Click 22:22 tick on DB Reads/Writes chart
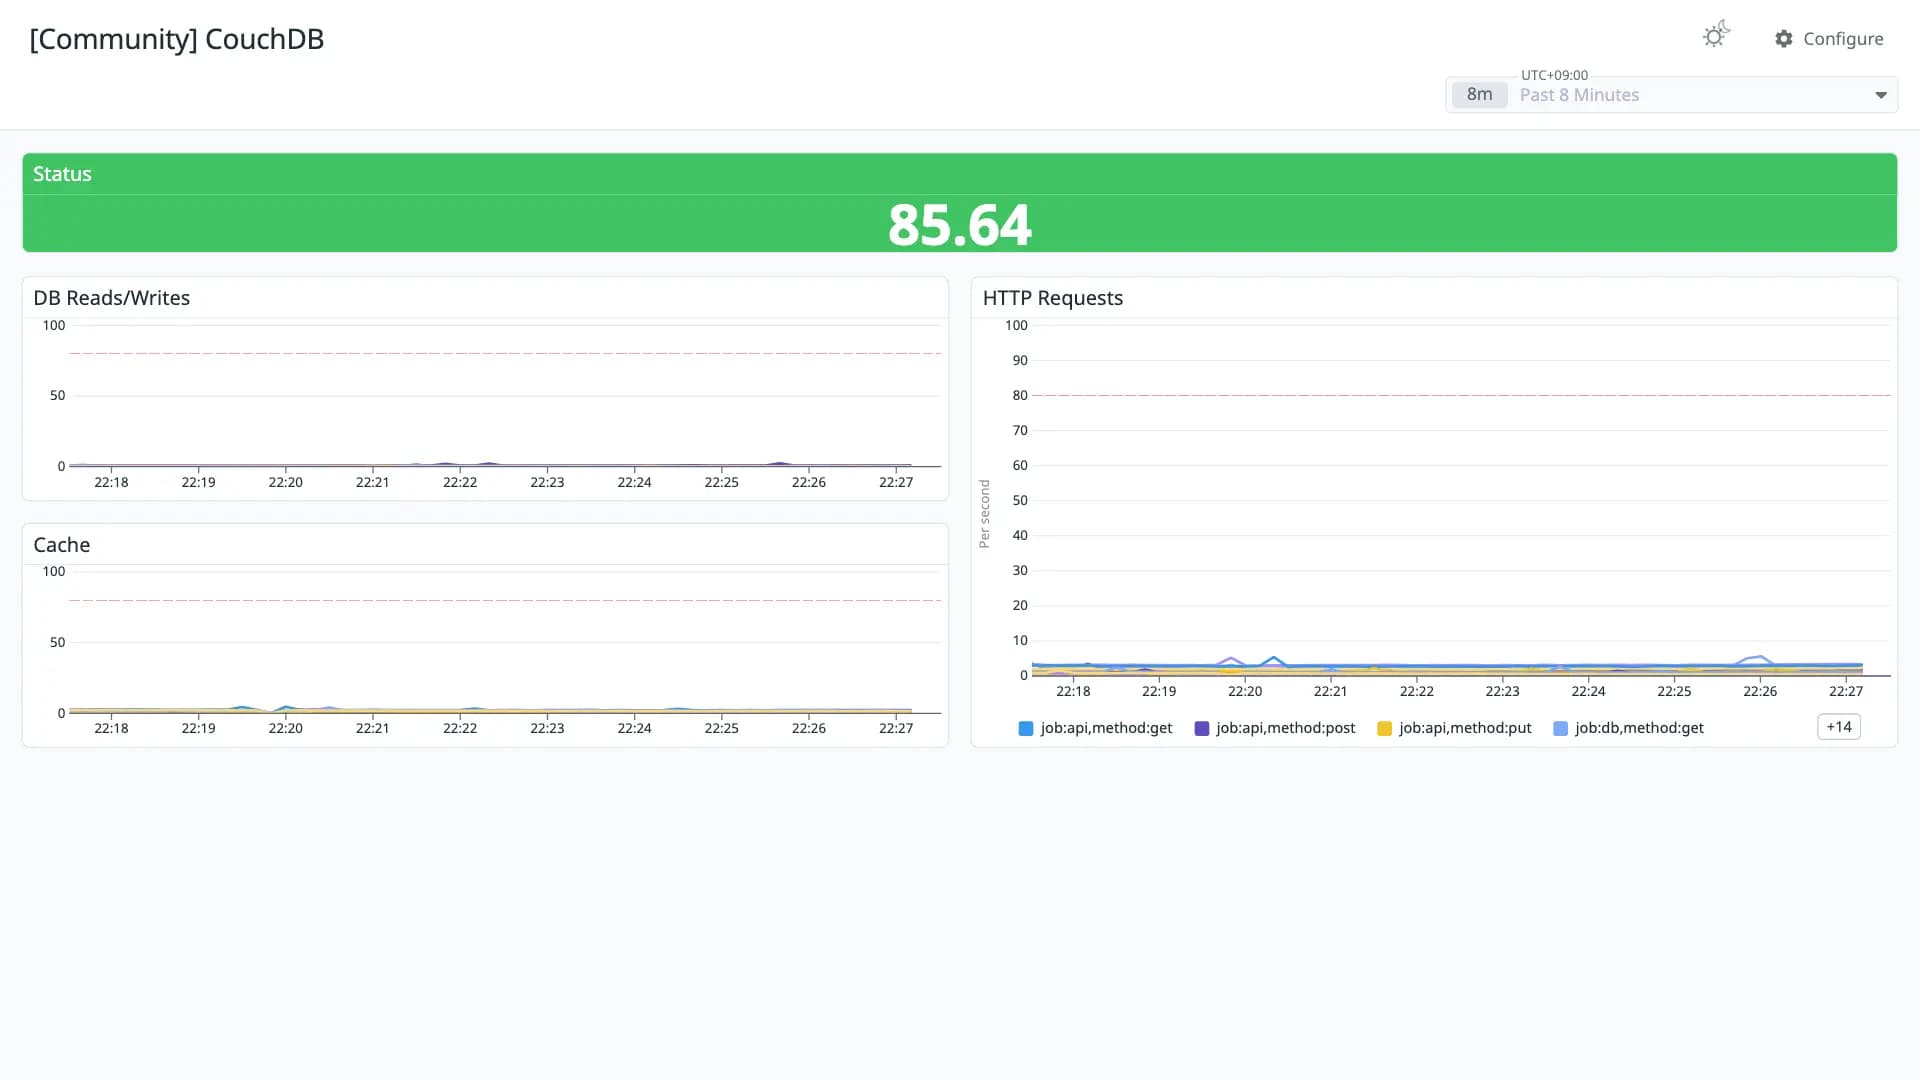 (460, 482)
